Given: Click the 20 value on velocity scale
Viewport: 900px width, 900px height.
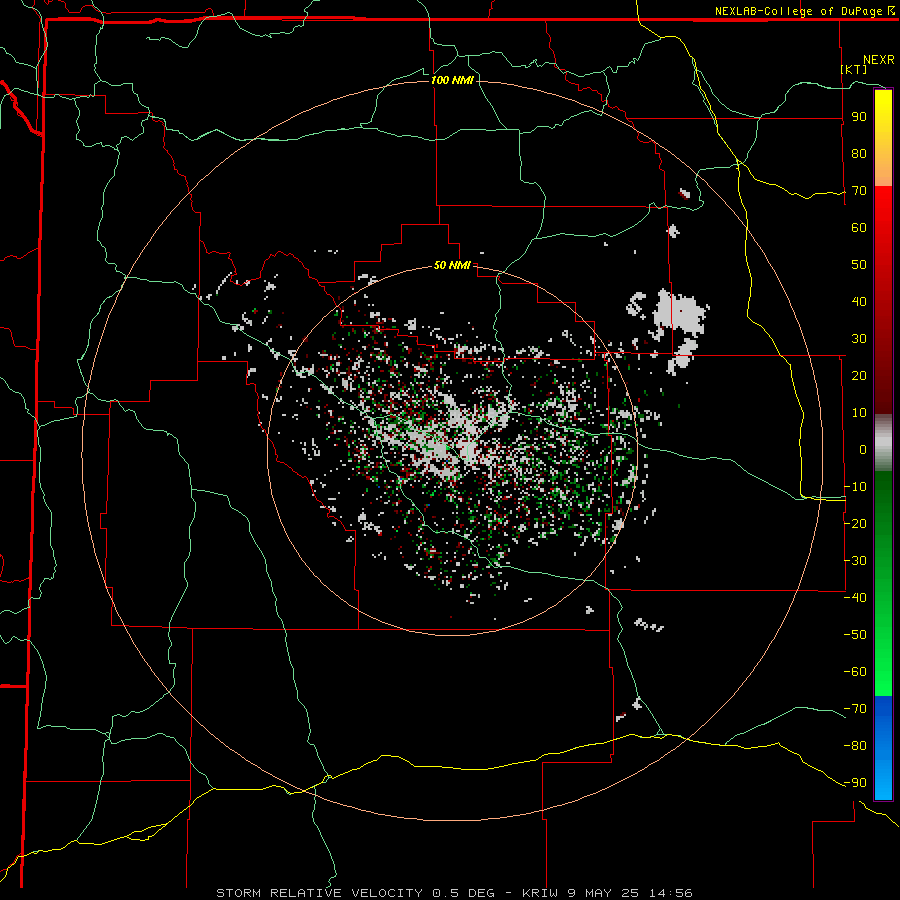Looking at the screenshot, I should (x=859, y=376).
